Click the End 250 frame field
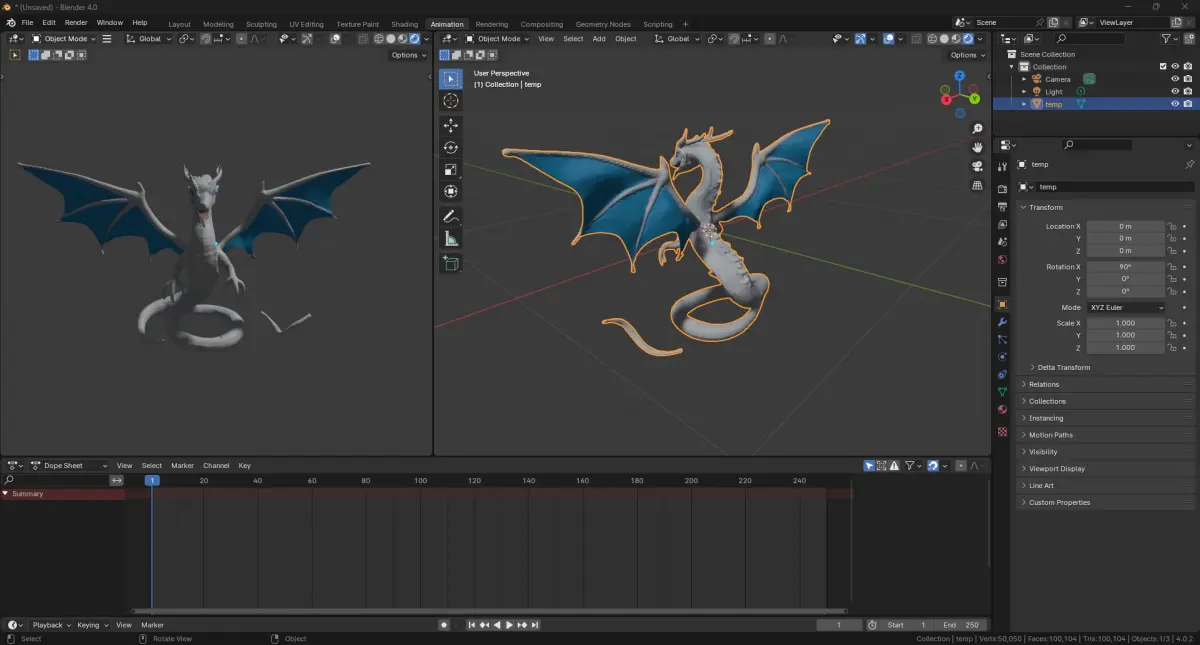Screen dimensions: 1200x645 (960, 625)
